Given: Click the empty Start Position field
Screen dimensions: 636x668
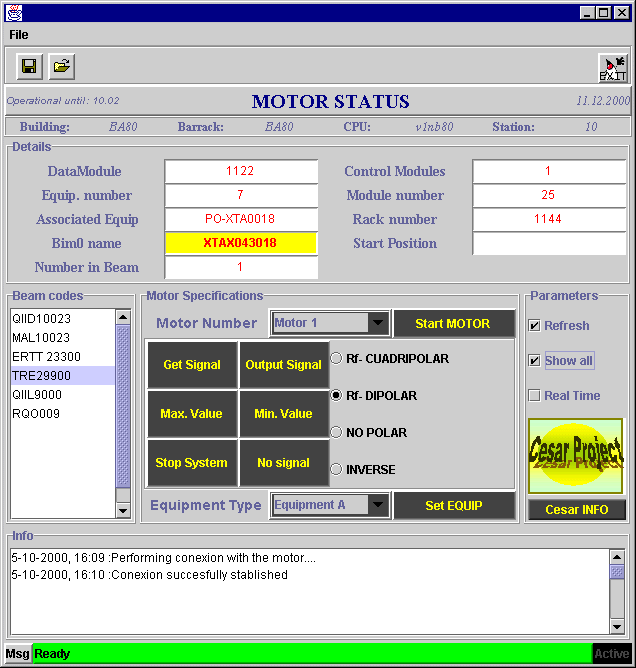Looking at the screenshot, I should 549,243.
